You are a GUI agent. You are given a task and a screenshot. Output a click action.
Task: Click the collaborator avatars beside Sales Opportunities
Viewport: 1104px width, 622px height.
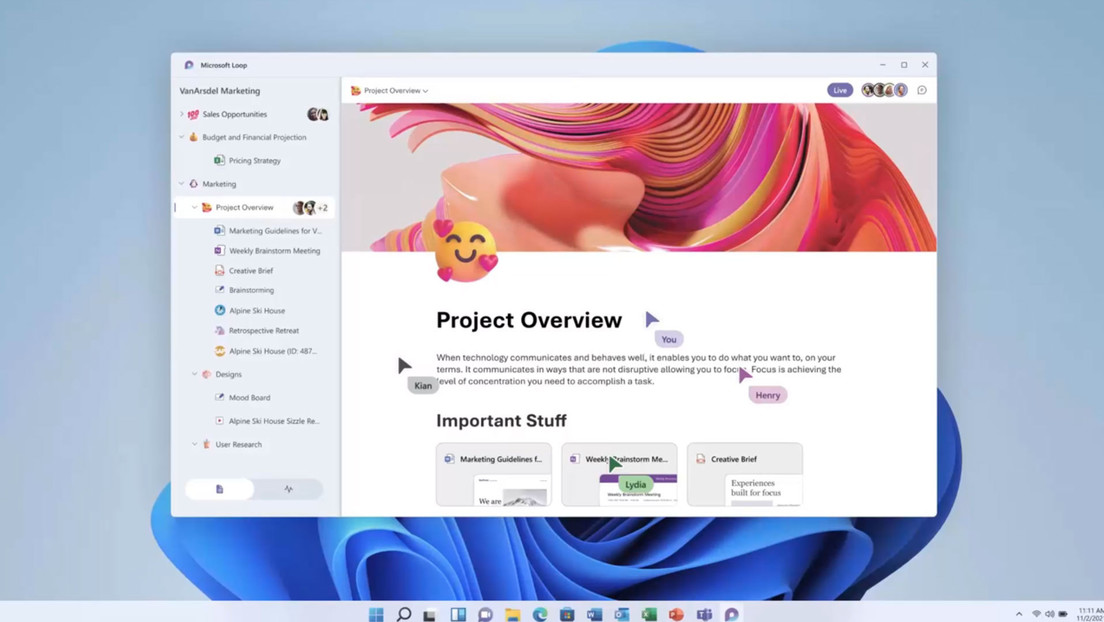pos(318,114)
